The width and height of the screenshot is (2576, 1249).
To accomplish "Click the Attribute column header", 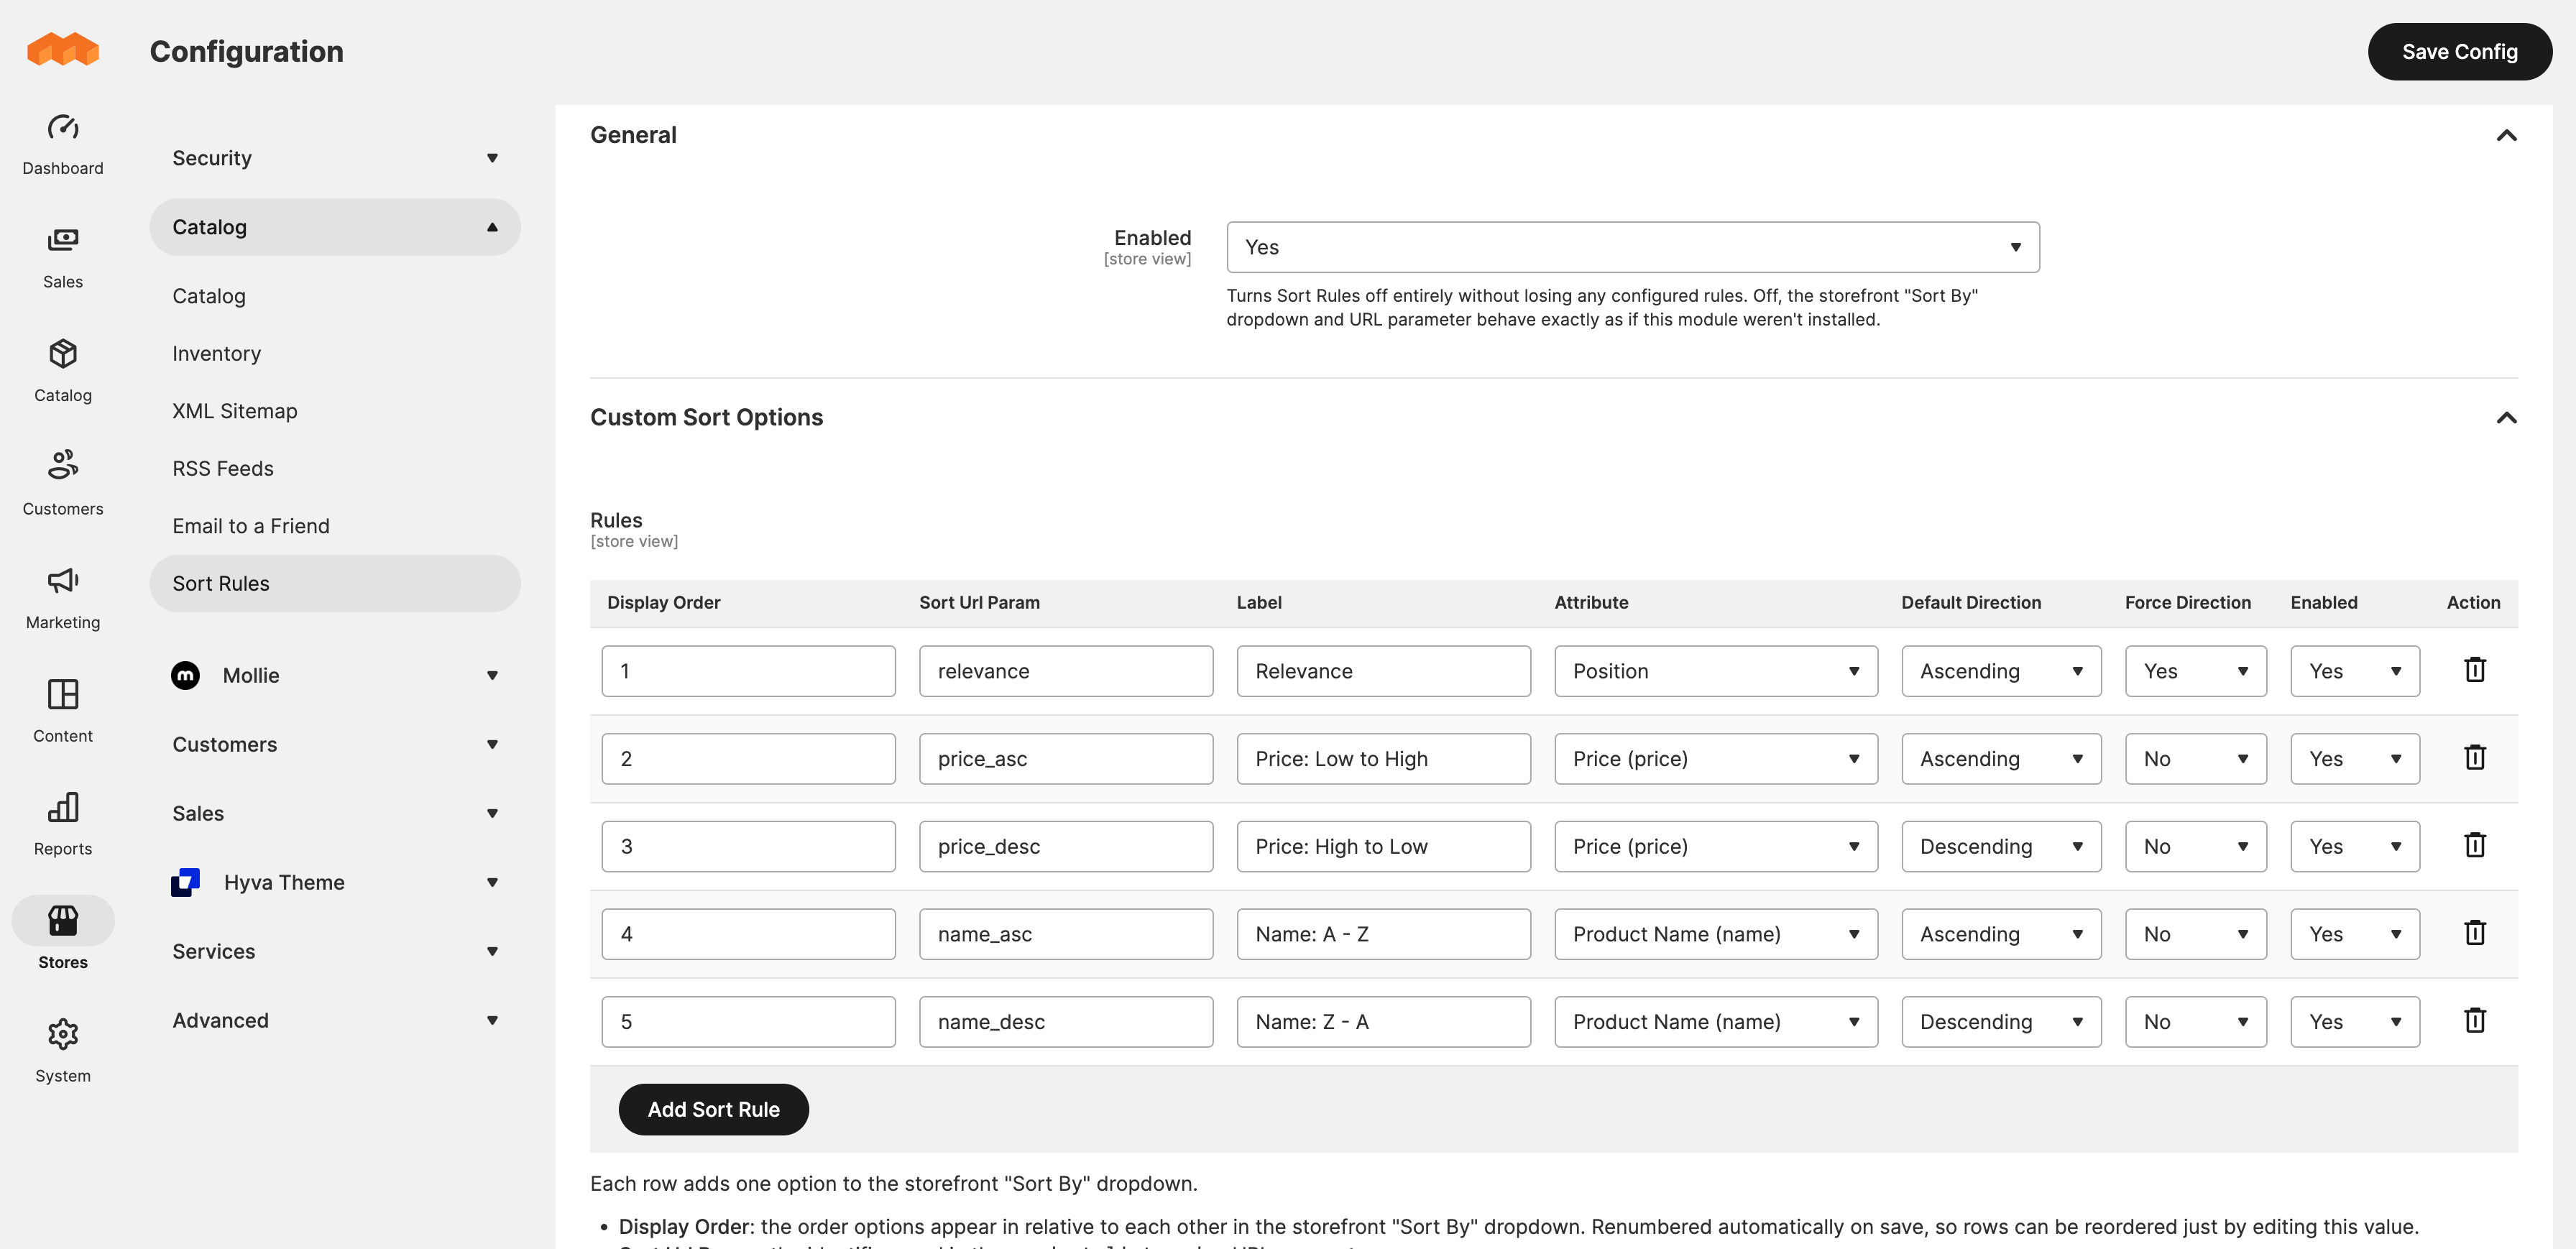I will (x=1591, y=603).
